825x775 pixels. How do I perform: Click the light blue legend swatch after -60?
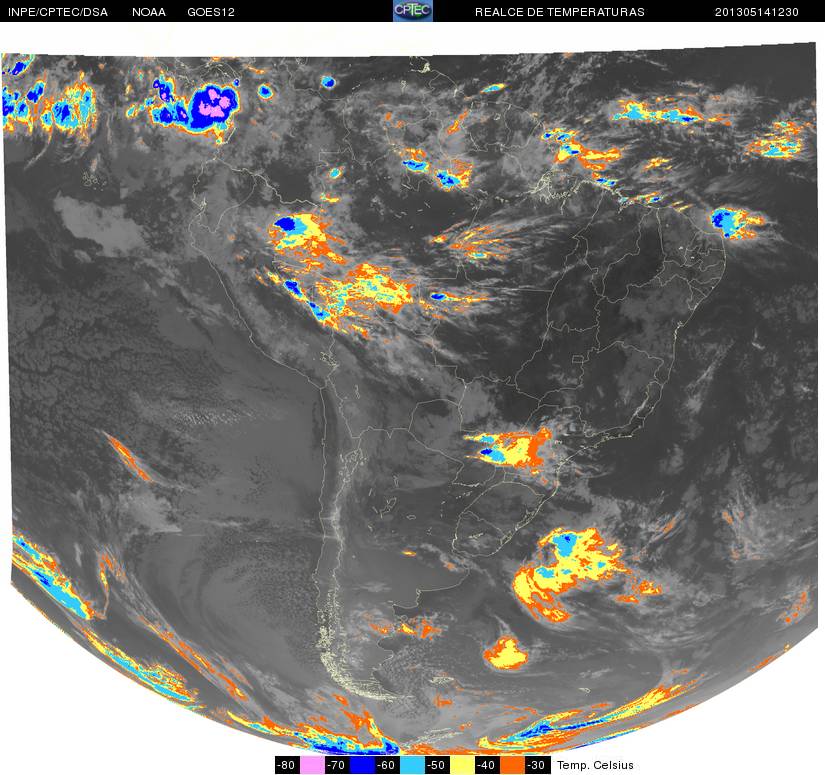[x=412, y=765]
